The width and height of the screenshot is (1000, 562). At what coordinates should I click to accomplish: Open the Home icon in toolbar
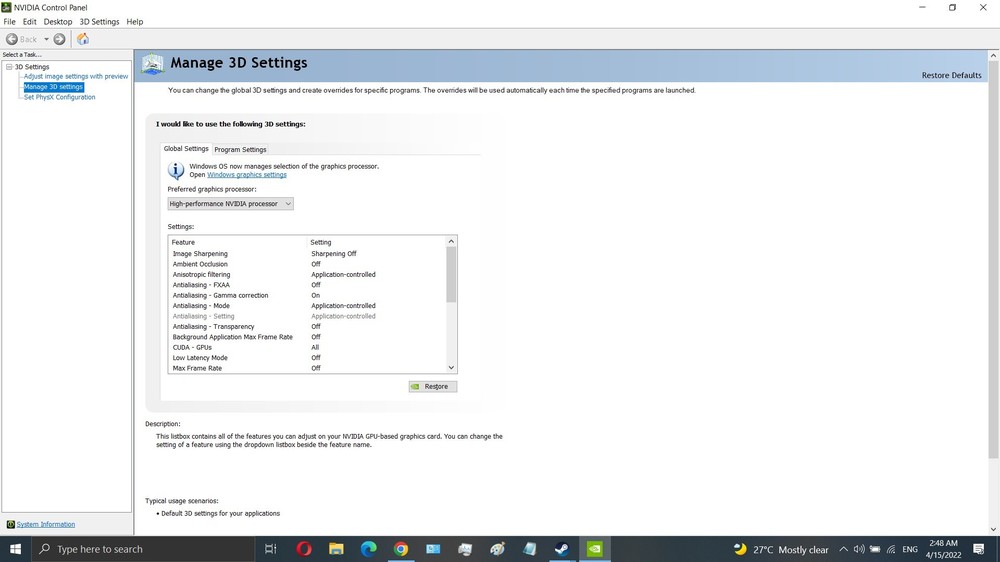point(83,39)
